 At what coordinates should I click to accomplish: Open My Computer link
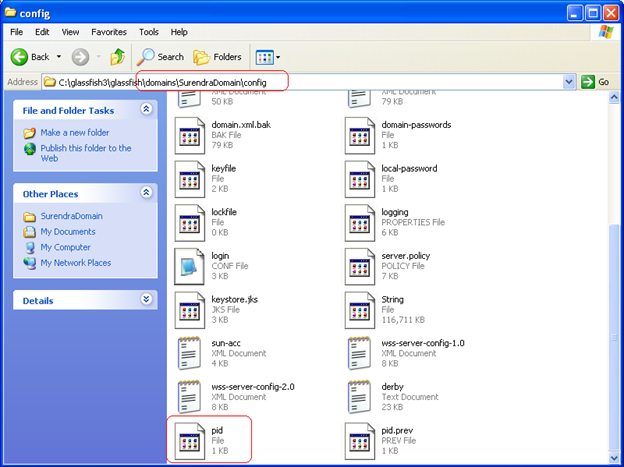(x=65, y=247)
